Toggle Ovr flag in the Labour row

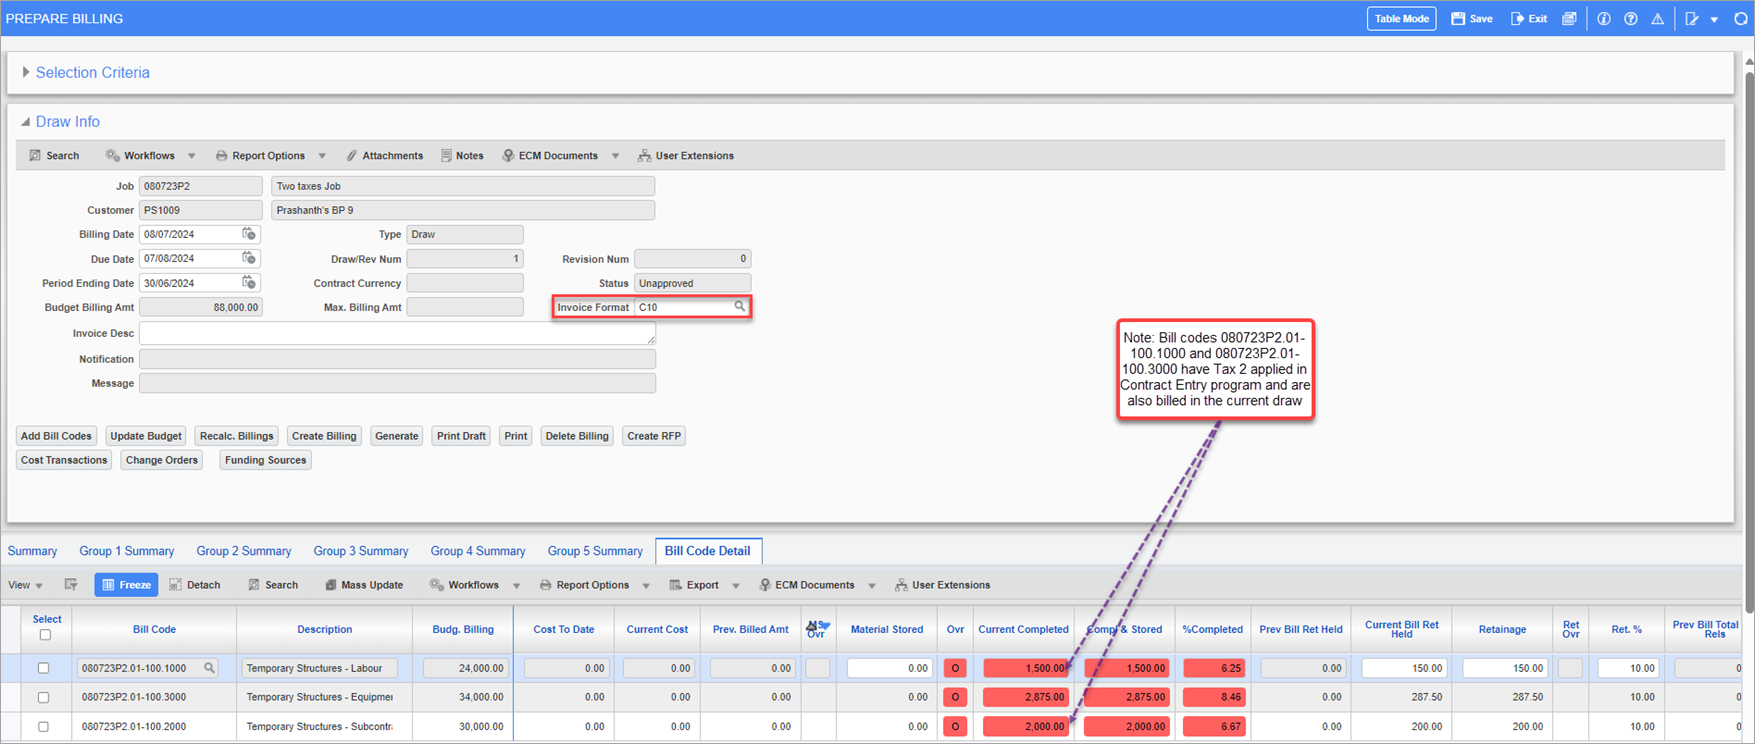955,668
